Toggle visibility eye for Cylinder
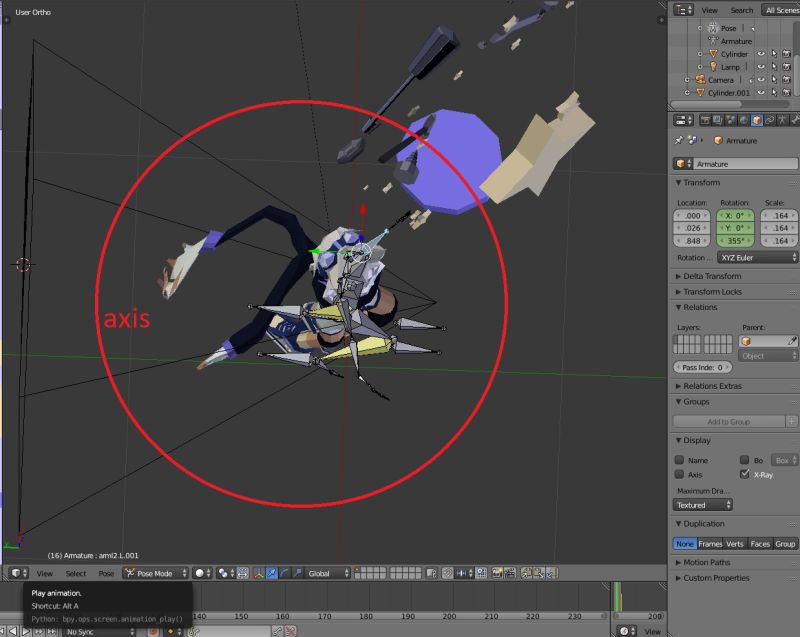Screen dimensions: 800x637 point(761,54)
